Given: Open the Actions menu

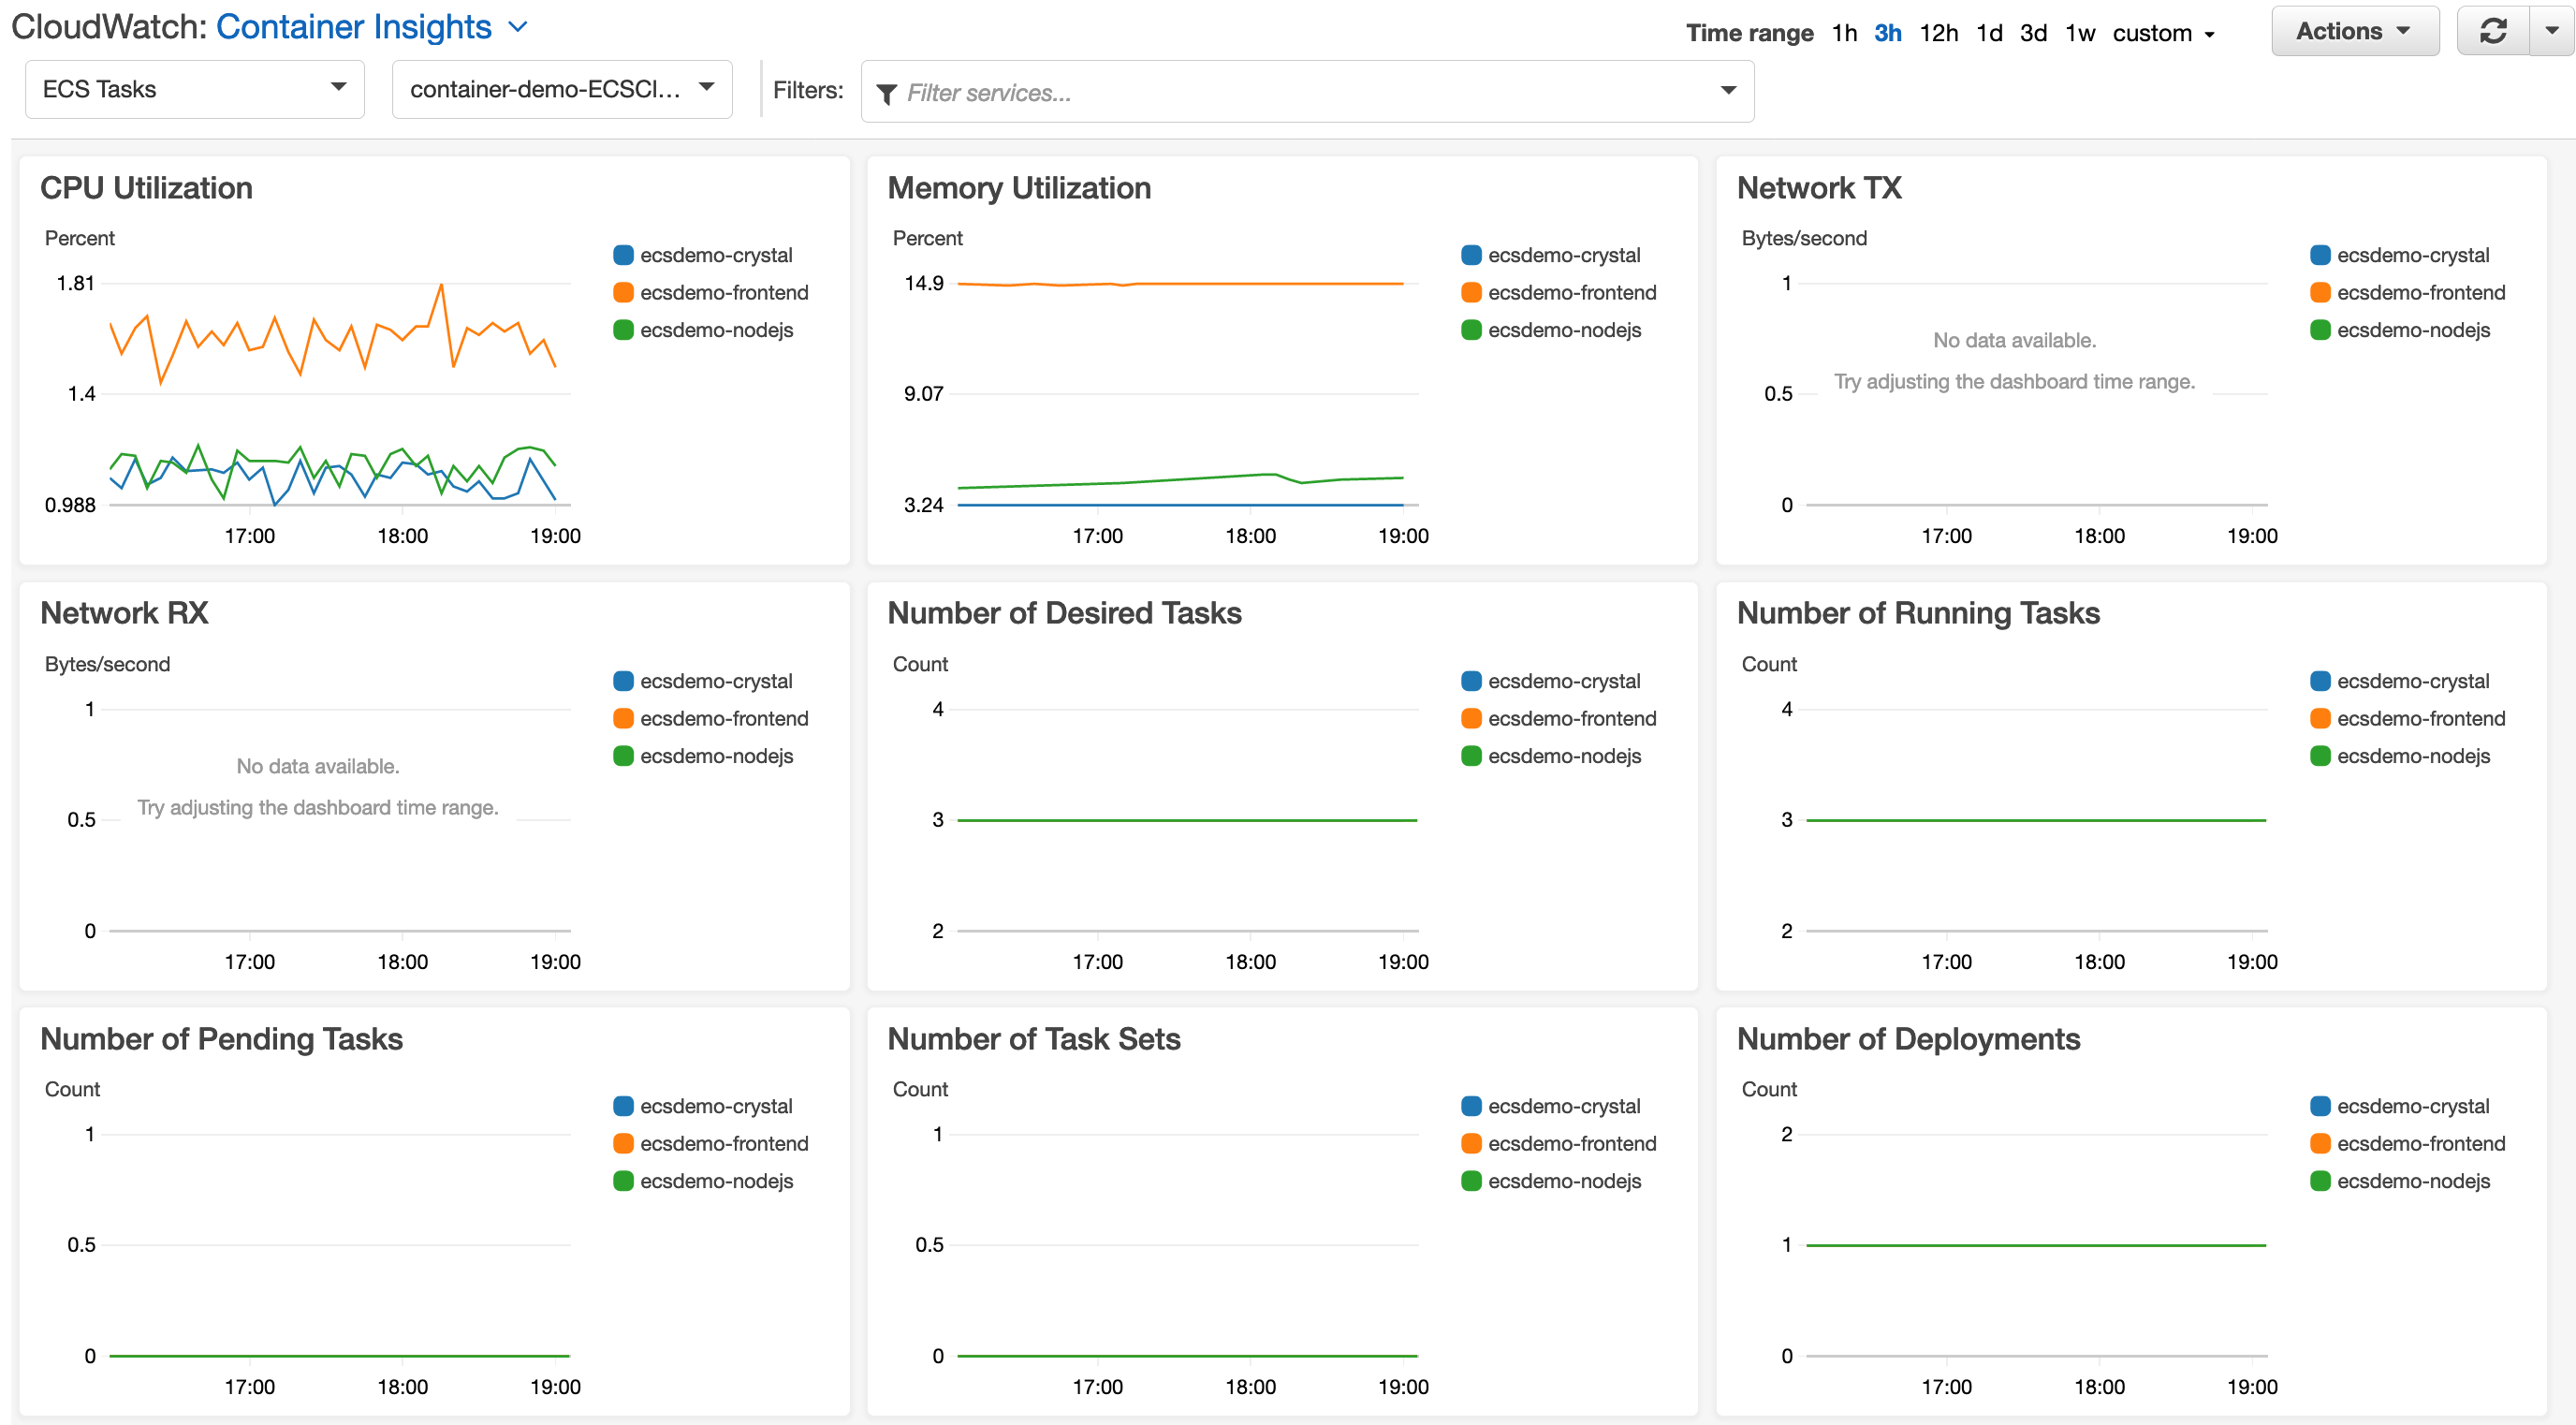Looking at the screenshot, I should 2354,31.
